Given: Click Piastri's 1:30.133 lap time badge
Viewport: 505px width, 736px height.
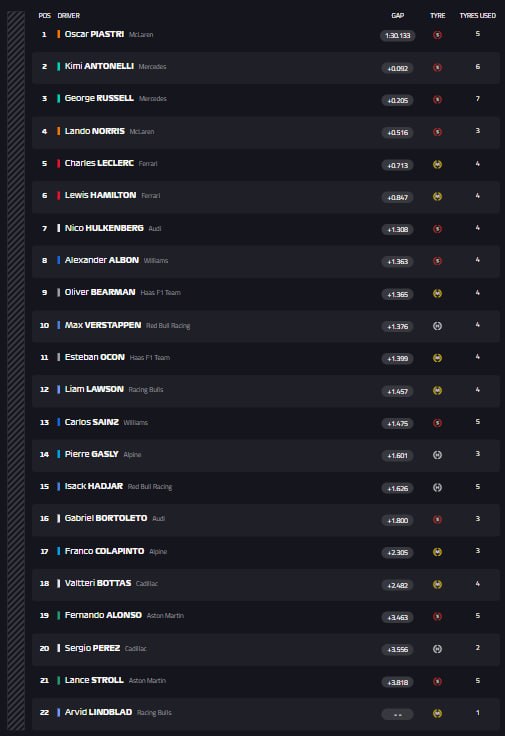Looking at the screenshot, I should [x=398, y=36].
